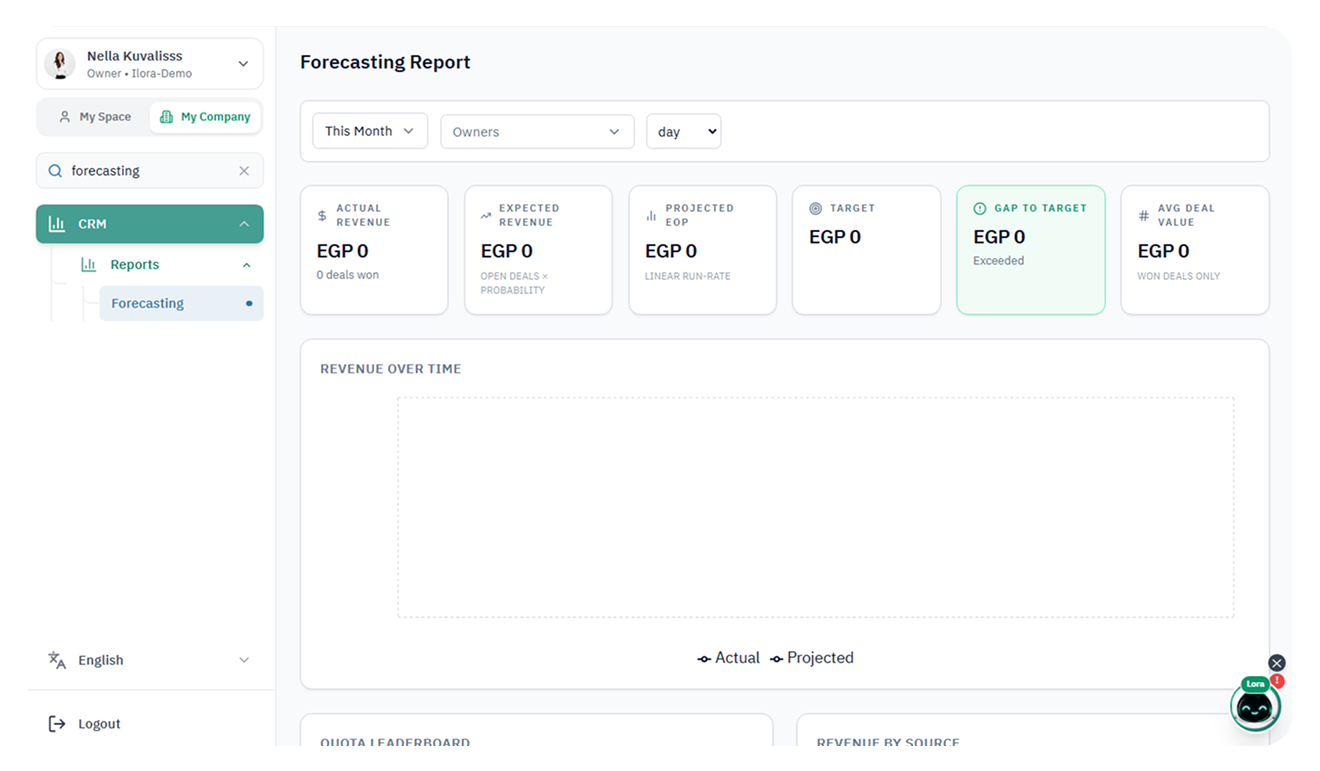The height and width of the screenshot is (771, 1320).
Task: Click the Gap to Target card
Action: point(1031,250)
